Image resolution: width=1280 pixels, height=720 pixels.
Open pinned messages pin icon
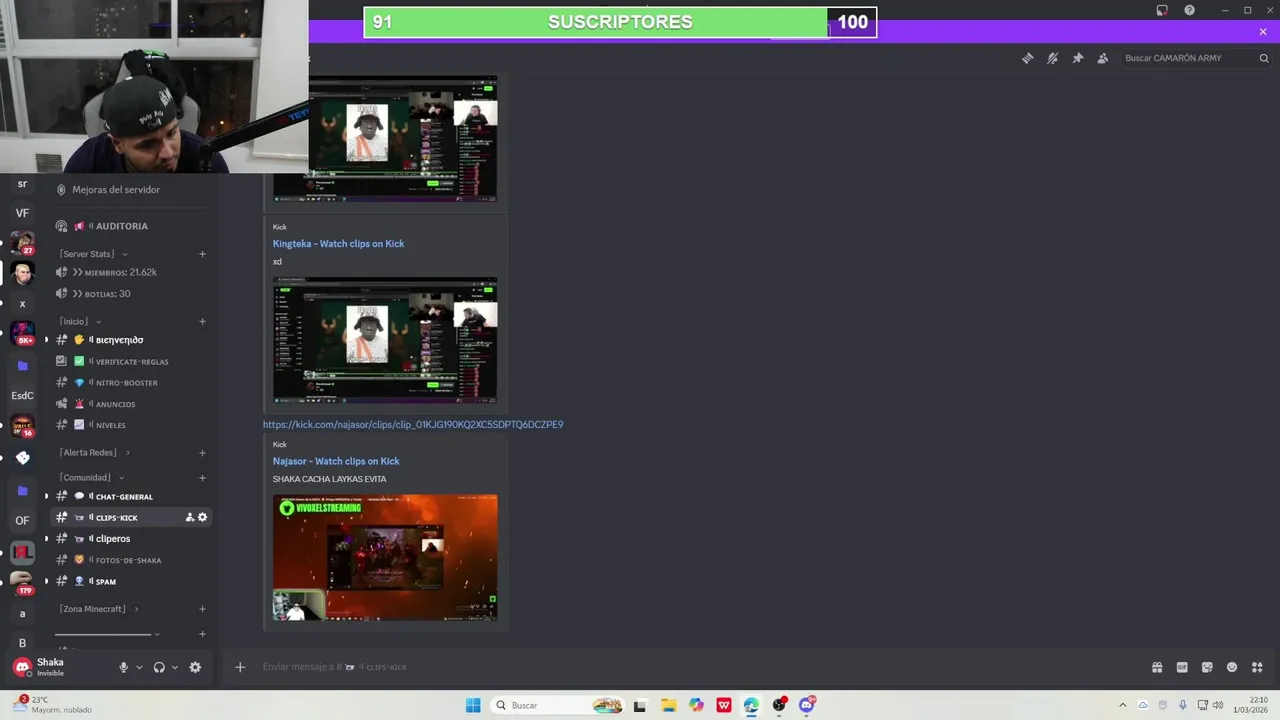(x=1077, y=58)
